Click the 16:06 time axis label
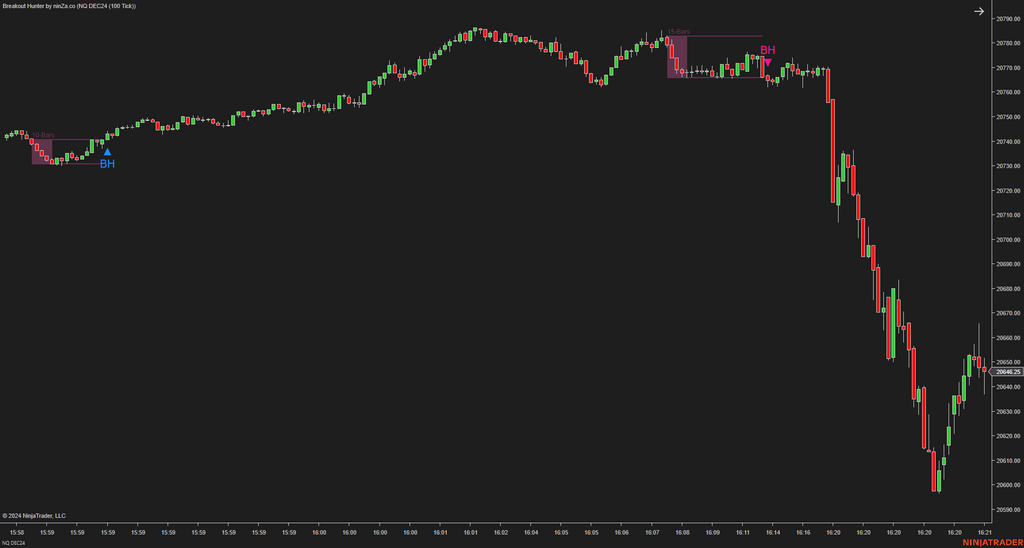Screen dimensions: 1024x548 [621, 532]
